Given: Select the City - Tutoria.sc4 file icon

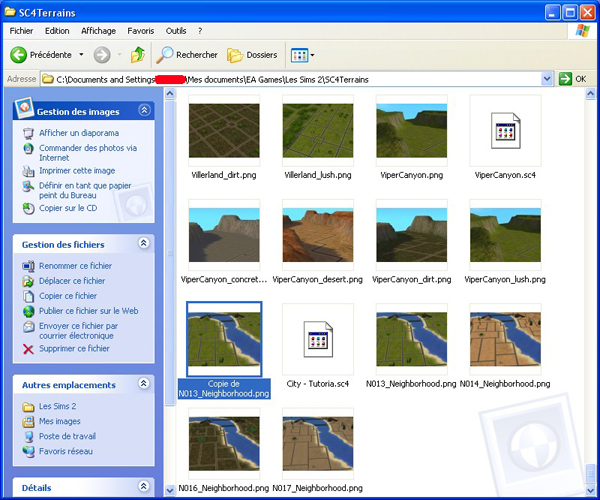Looking at the screenshot, I should tap(318, 339).
